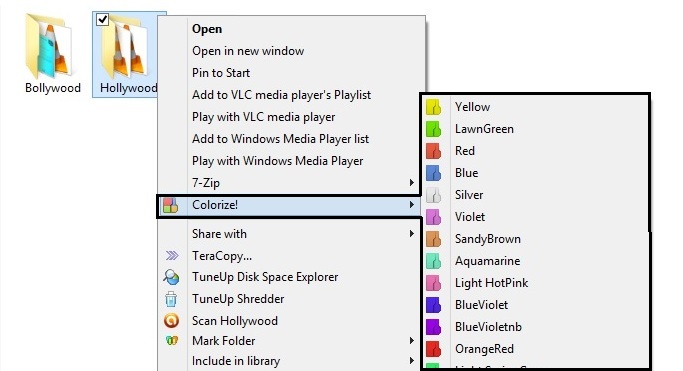683x371 pixels.
Task: Click the Mark Folder icon
Action: (x=172, y=341)
